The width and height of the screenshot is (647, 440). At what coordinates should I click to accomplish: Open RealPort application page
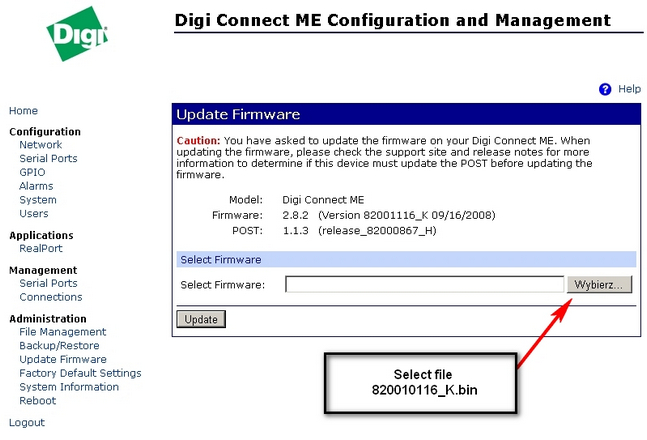tap(40, 248)
